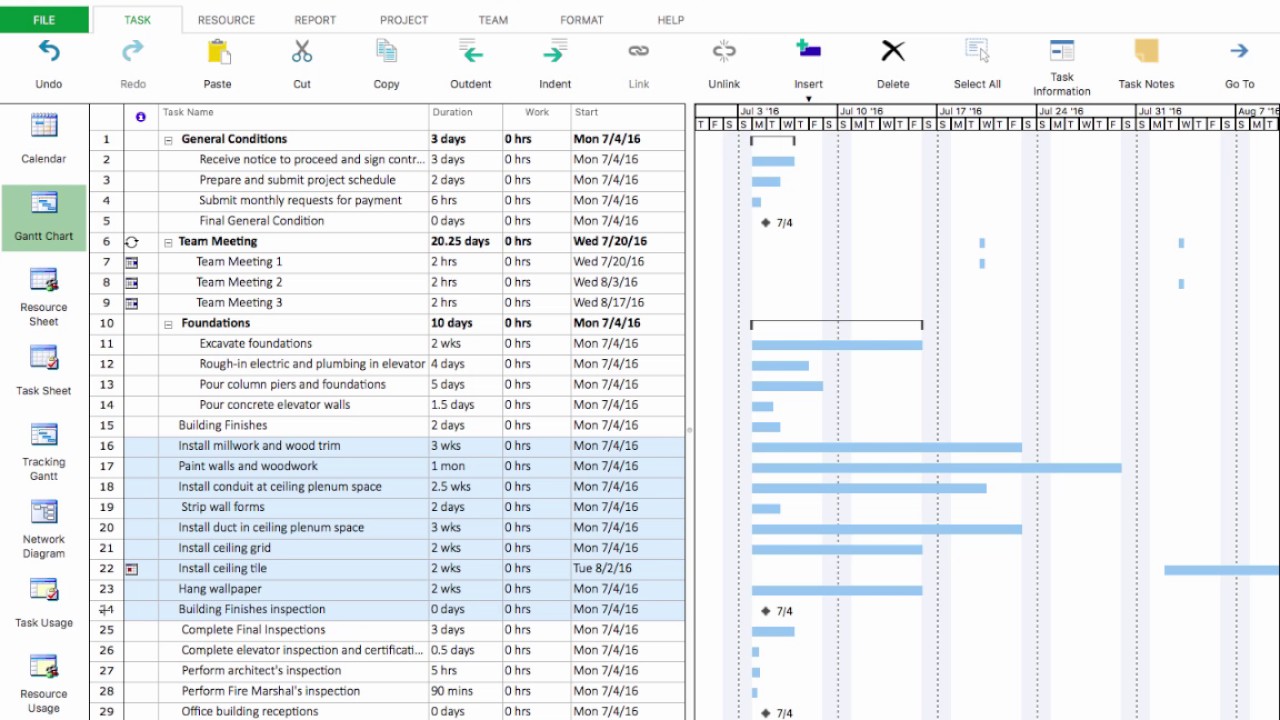Image resolution: width=1280 pixels, height=720 pixels.
Task: Open the FILE menu
Action: [x=44, y=19]
